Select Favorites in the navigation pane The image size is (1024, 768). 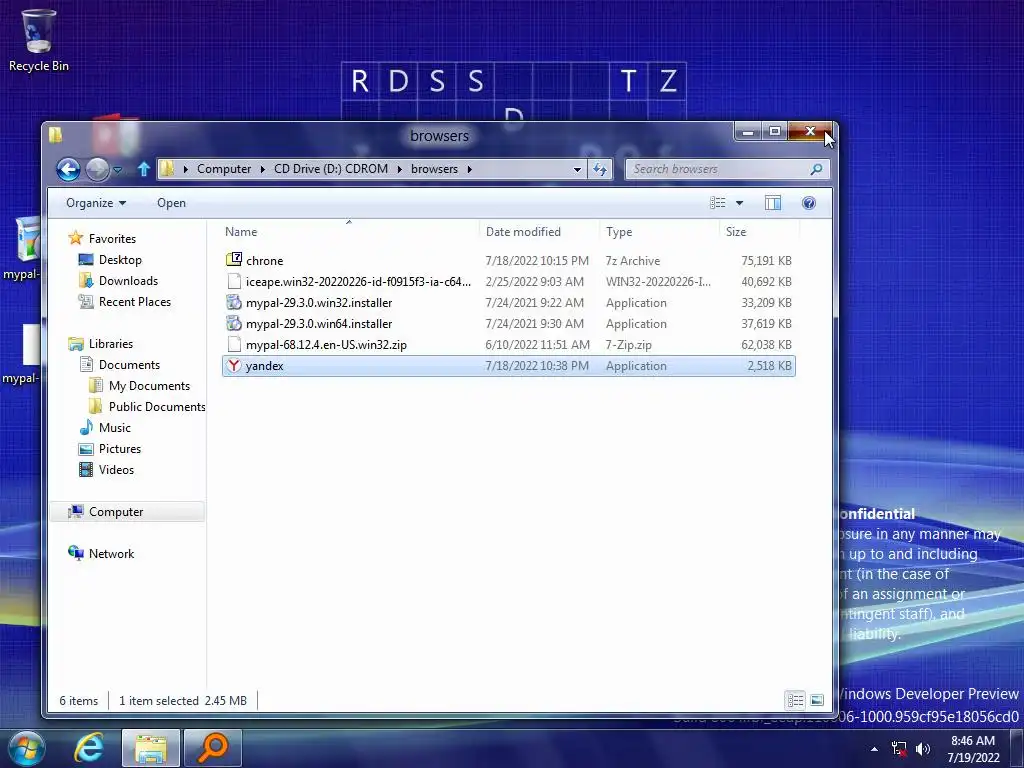(112, 239)
